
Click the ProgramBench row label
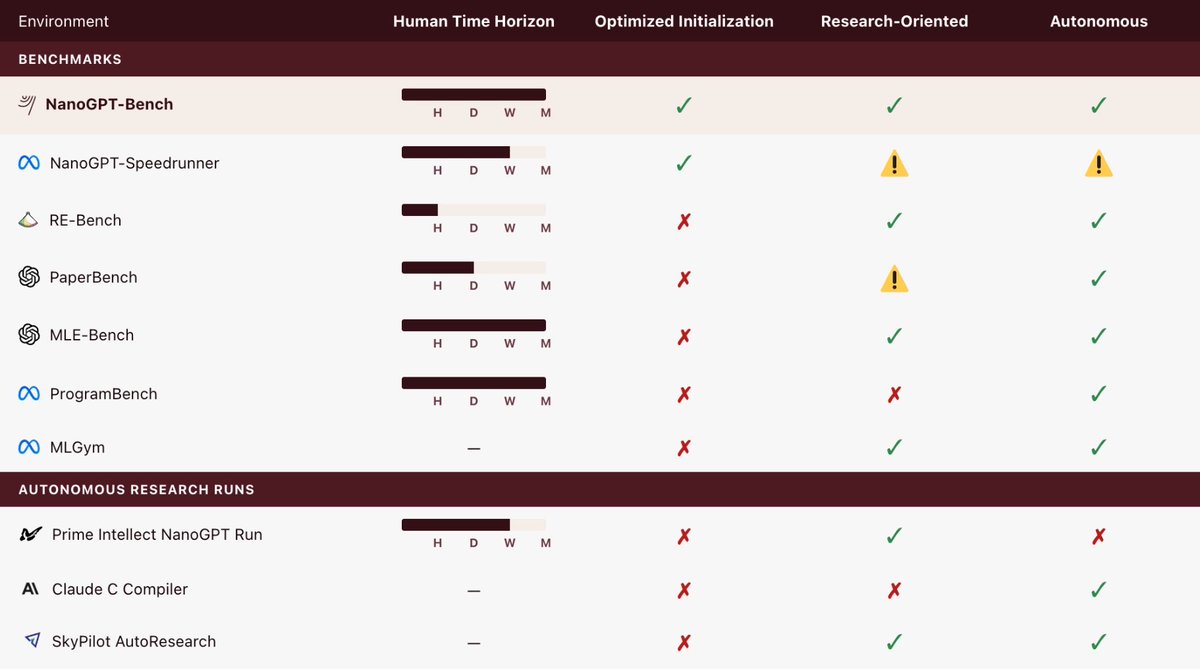(x=103, y=394)
